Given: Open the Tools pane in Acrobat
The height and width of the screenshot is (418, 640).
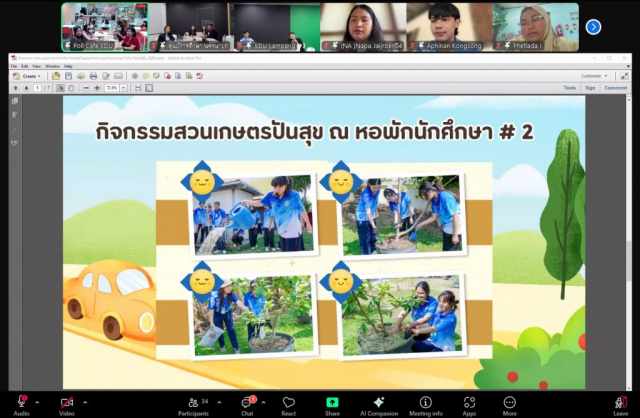Looking at the screenshot, I should click(x=569, y=88).
